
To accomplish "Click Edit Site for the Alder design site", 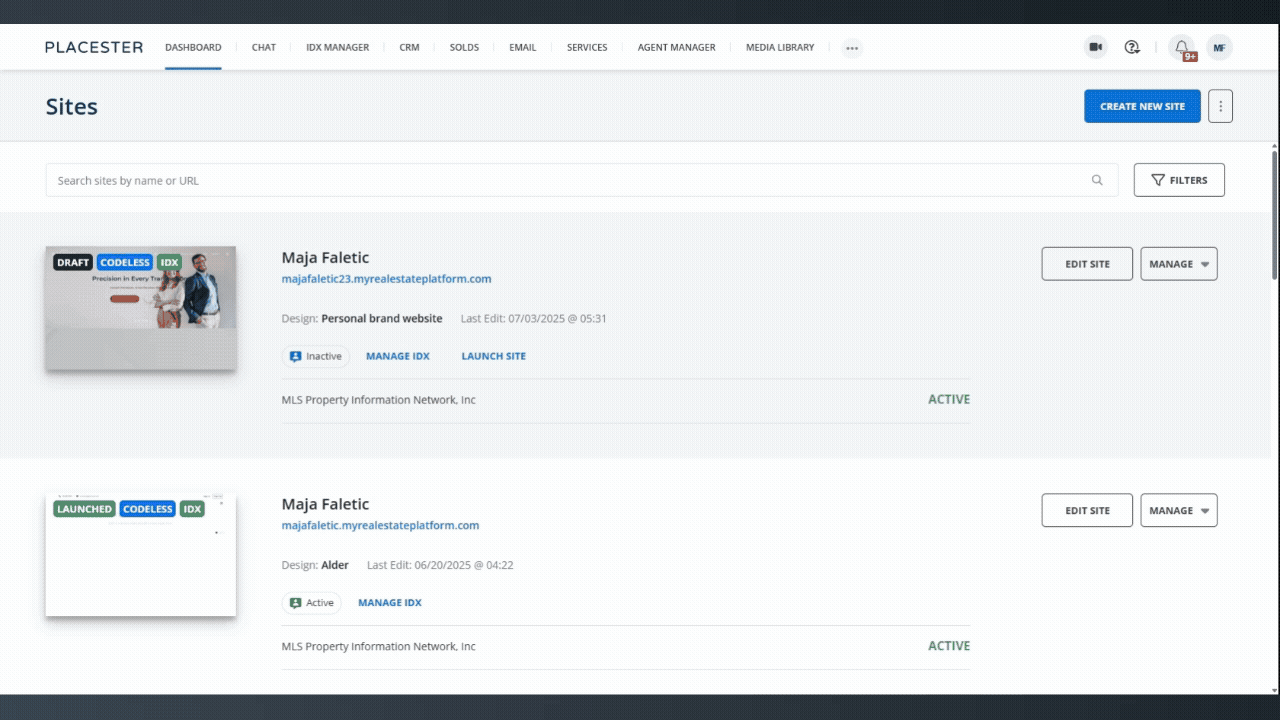I will point(1087,510).
